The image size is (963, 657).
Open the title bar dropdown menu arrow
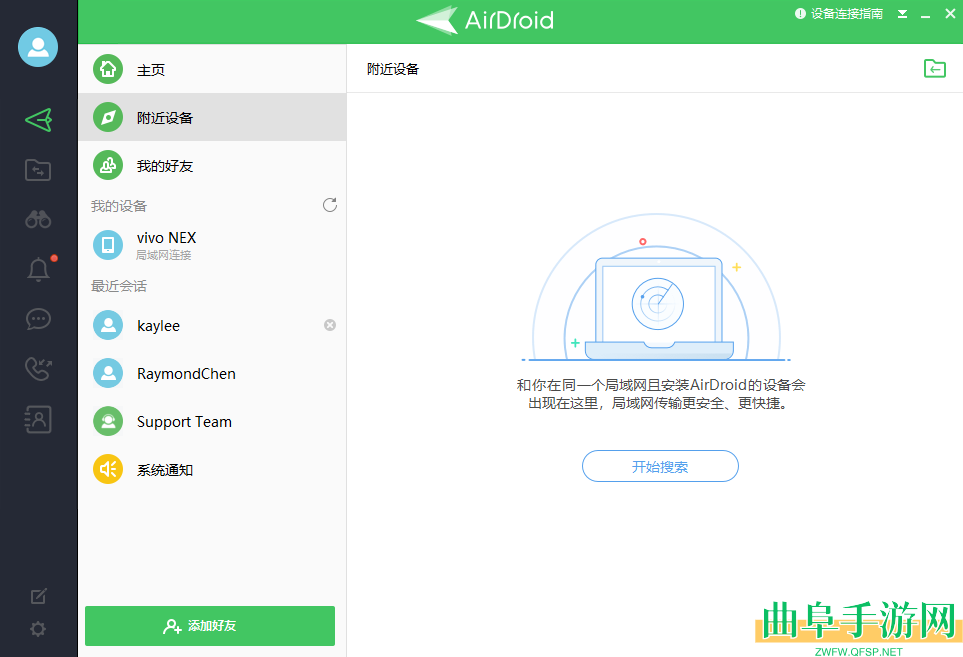tap(902, 14)
